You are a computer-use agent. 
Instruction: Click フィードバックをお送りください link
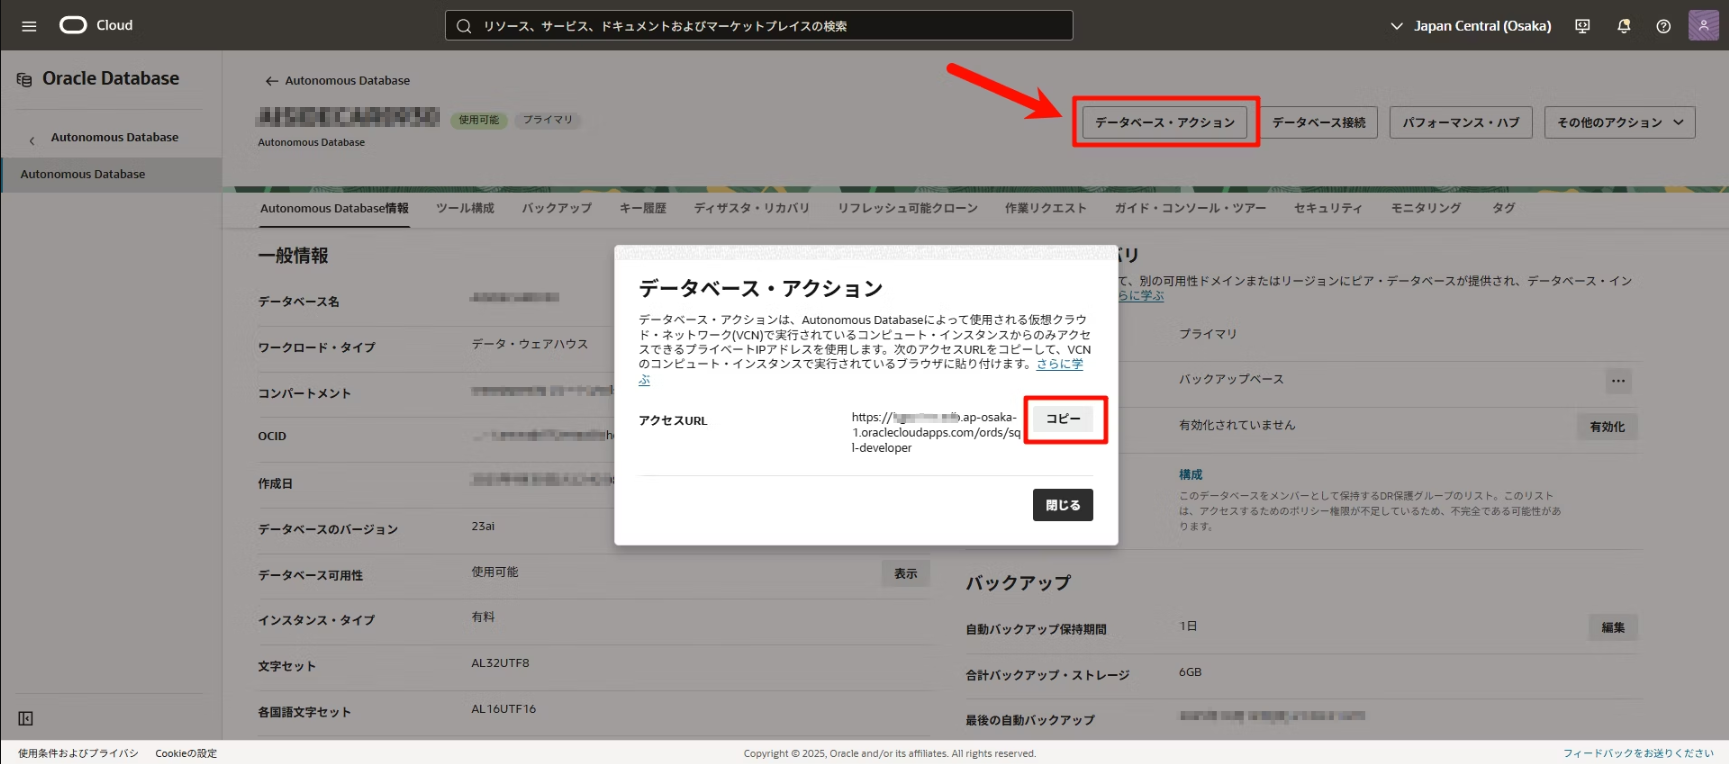pos(1638,753)
